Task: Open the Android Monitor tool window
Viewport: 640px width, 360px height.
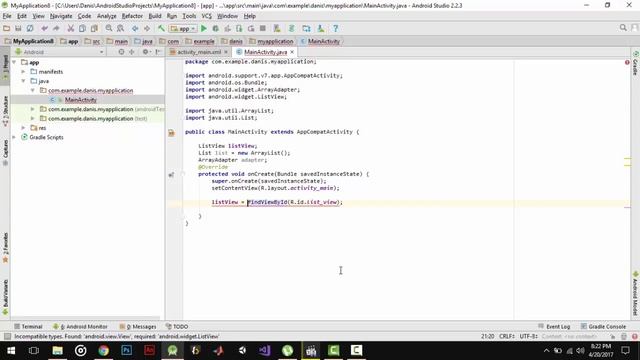Action: 80,327
